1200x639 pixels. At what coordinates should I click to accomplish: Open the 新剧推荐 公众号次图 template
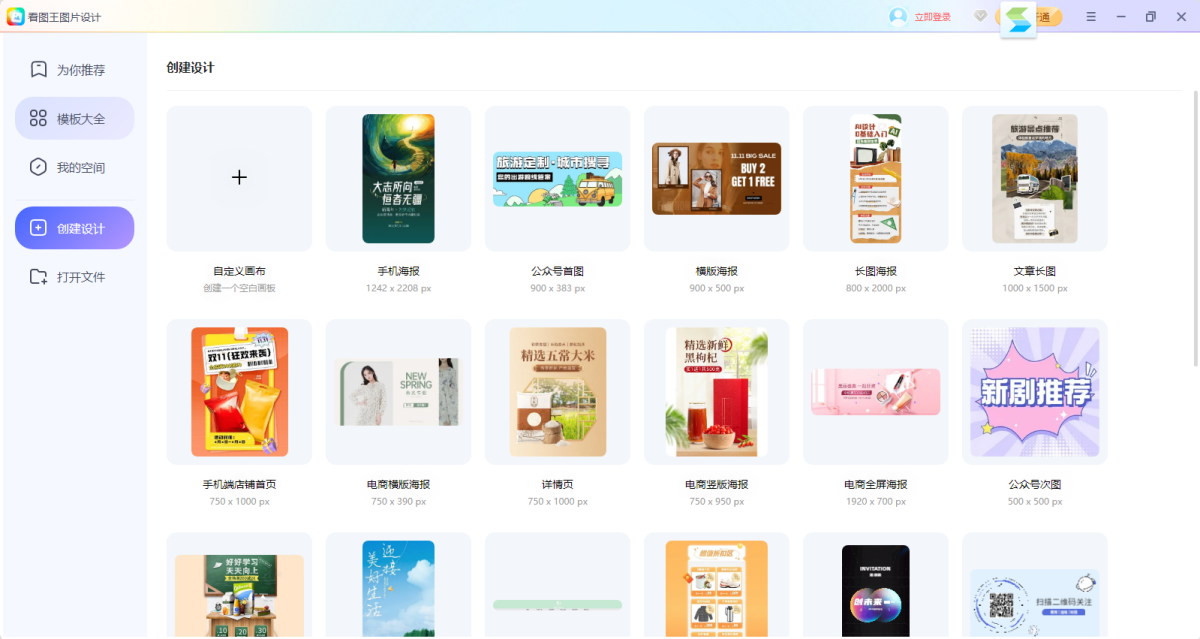(1034, 391)
